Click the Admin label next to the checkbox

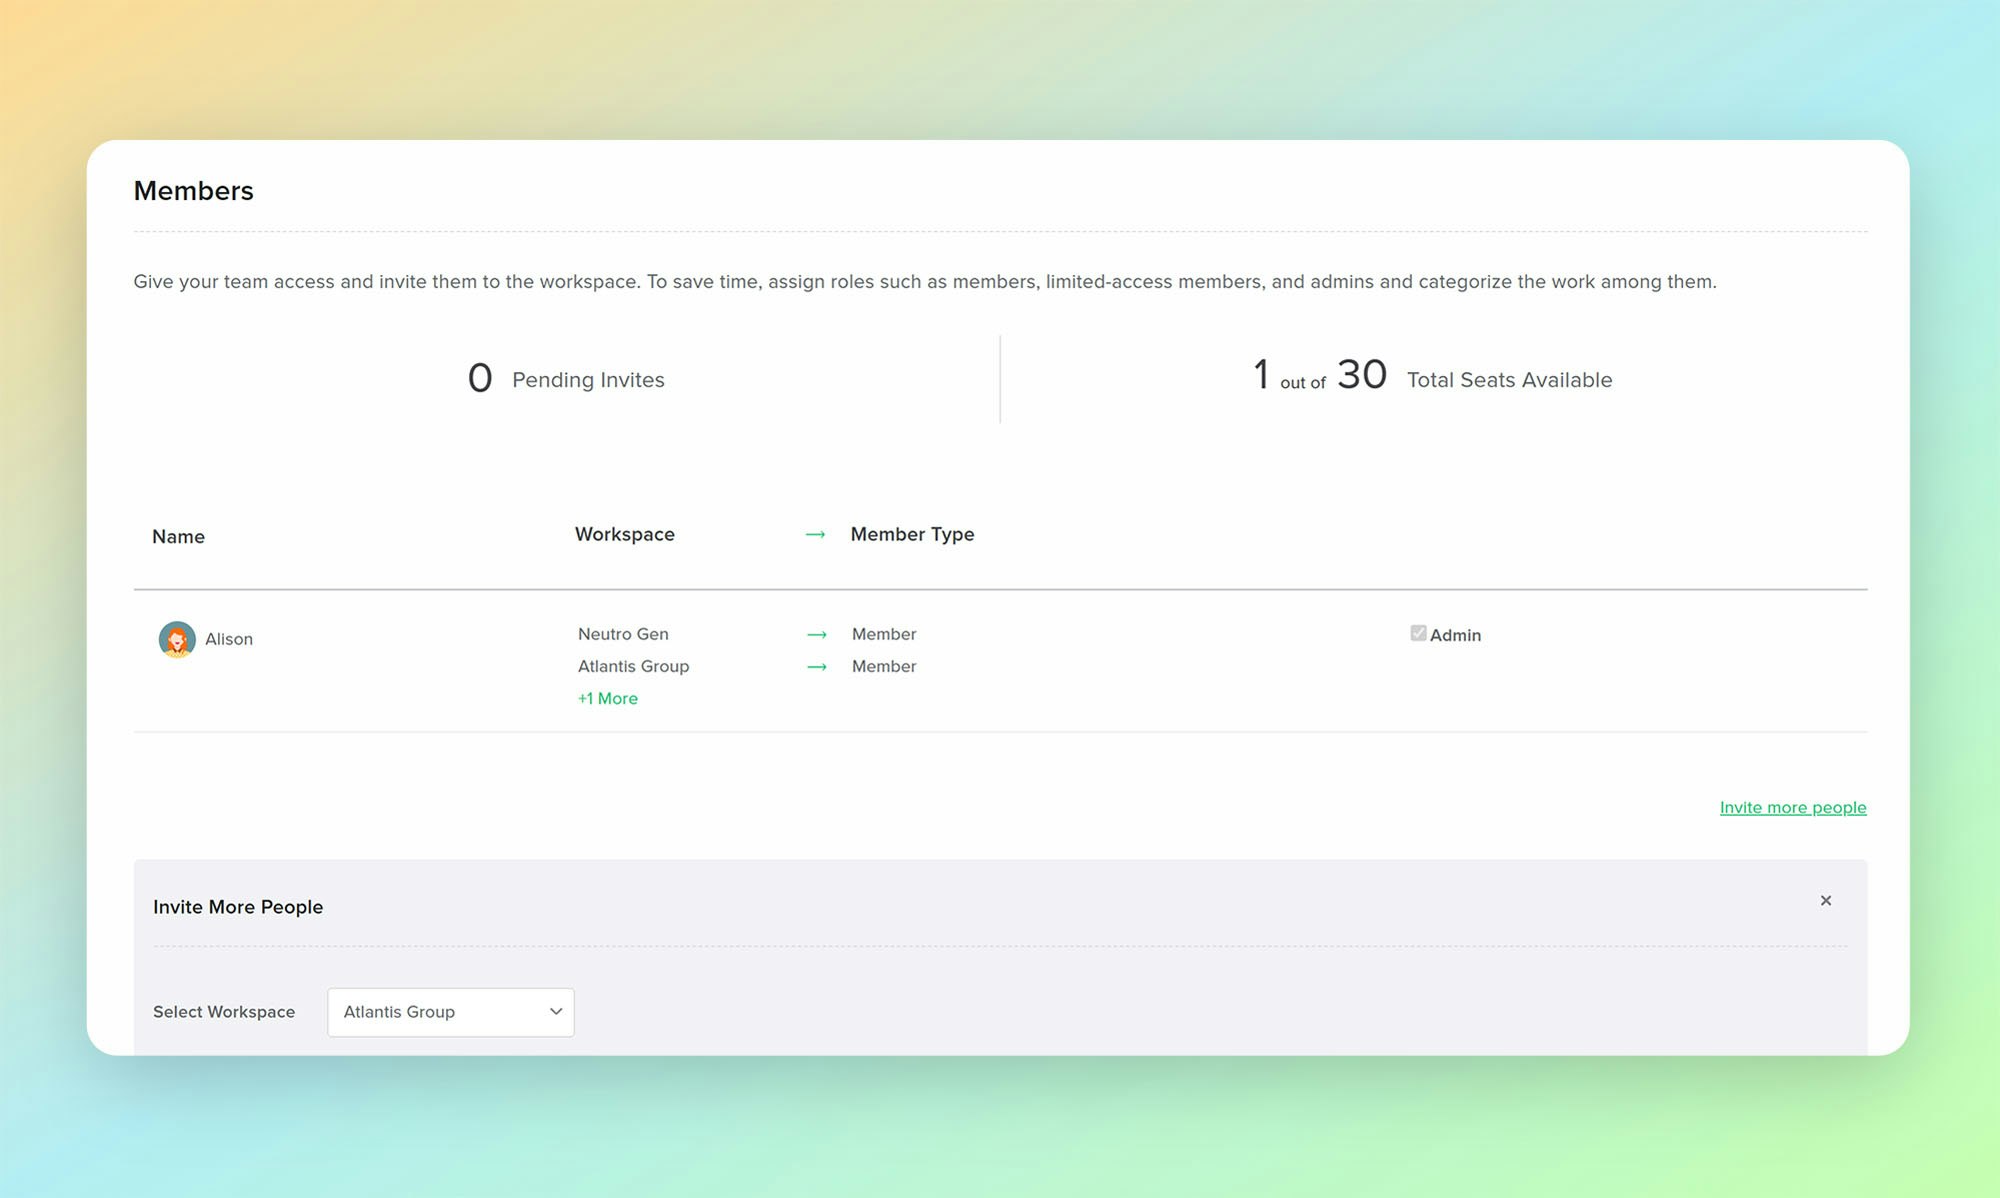pos(1454,634)
